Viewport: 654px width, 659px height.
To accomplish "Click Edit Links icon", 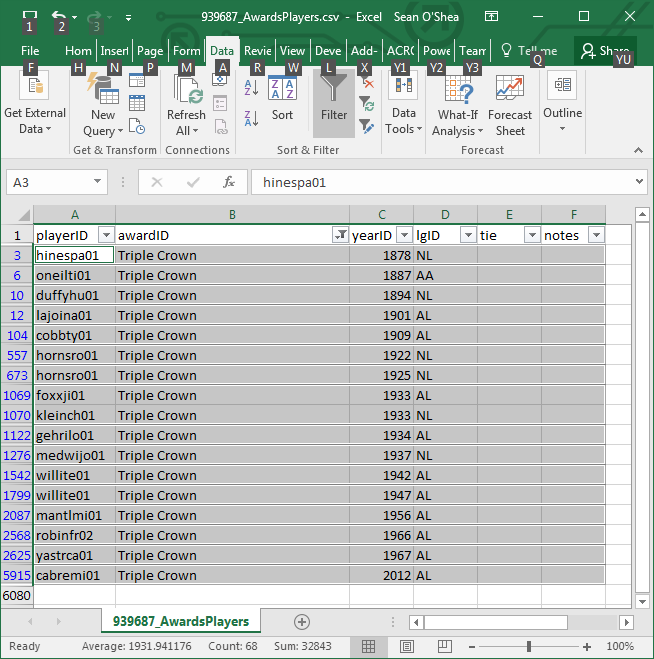I will coord(220,127).
